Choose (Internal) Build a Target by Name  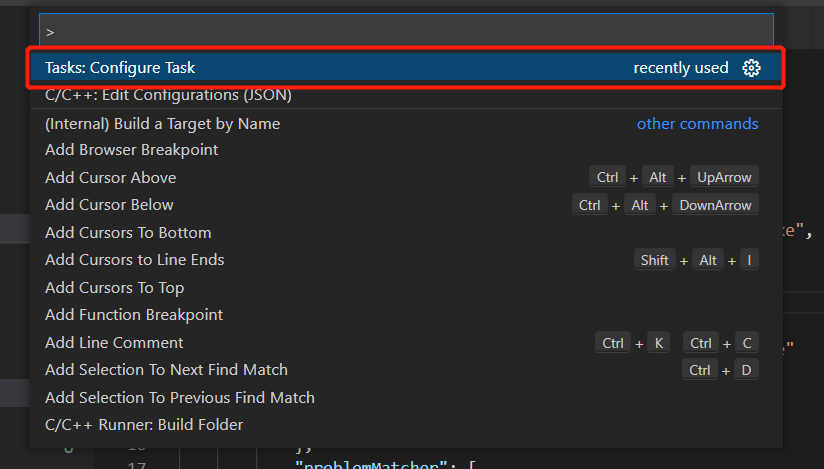[162, 124]
